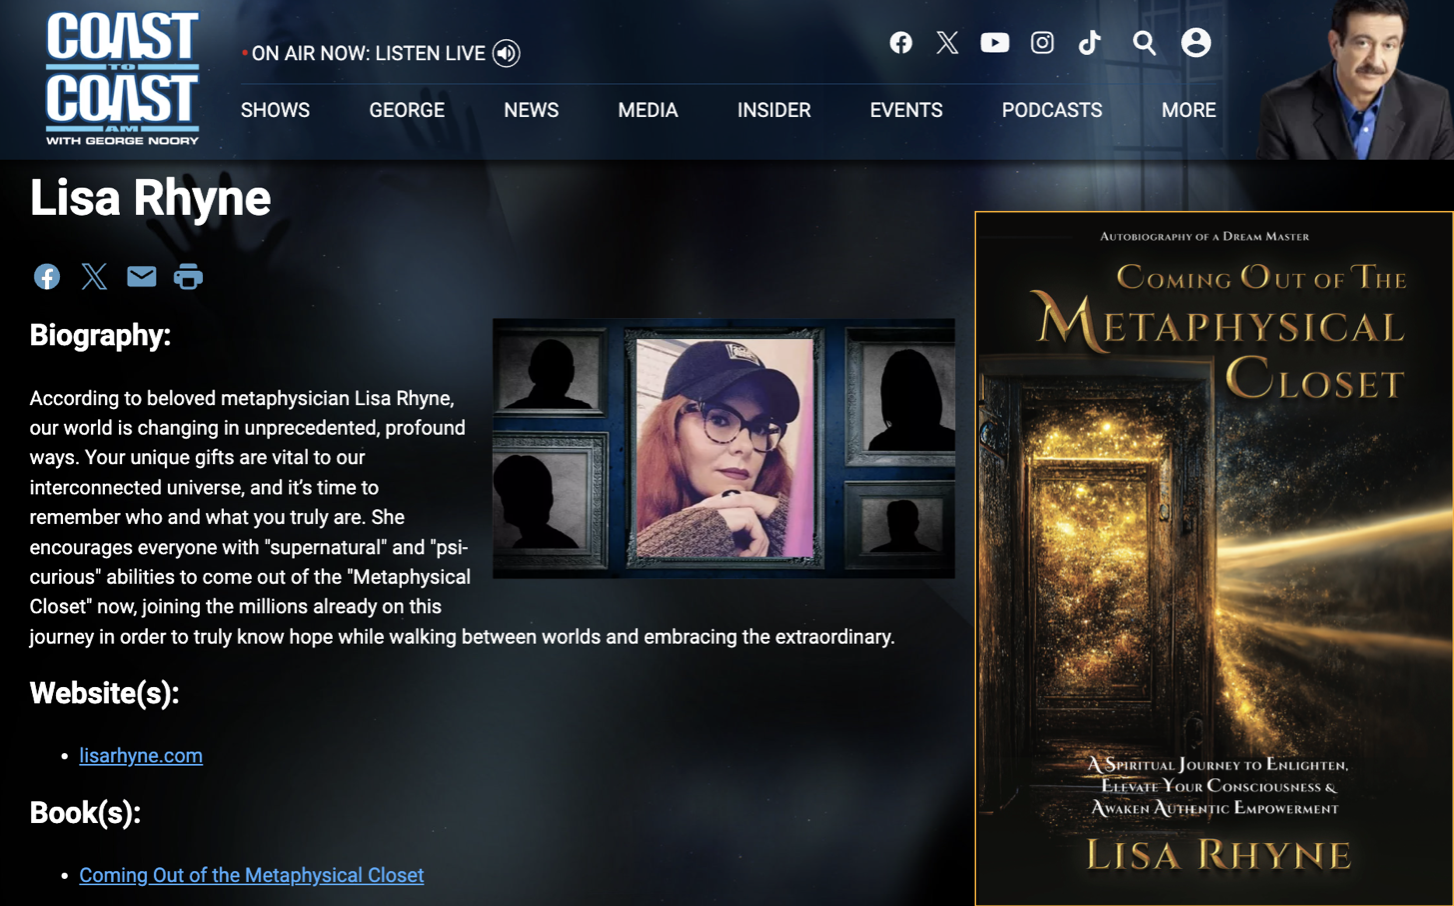Open Coast to Coast AM's Facebook page in header
This screenshot has width=1454, height=906.
pos(900,43)
